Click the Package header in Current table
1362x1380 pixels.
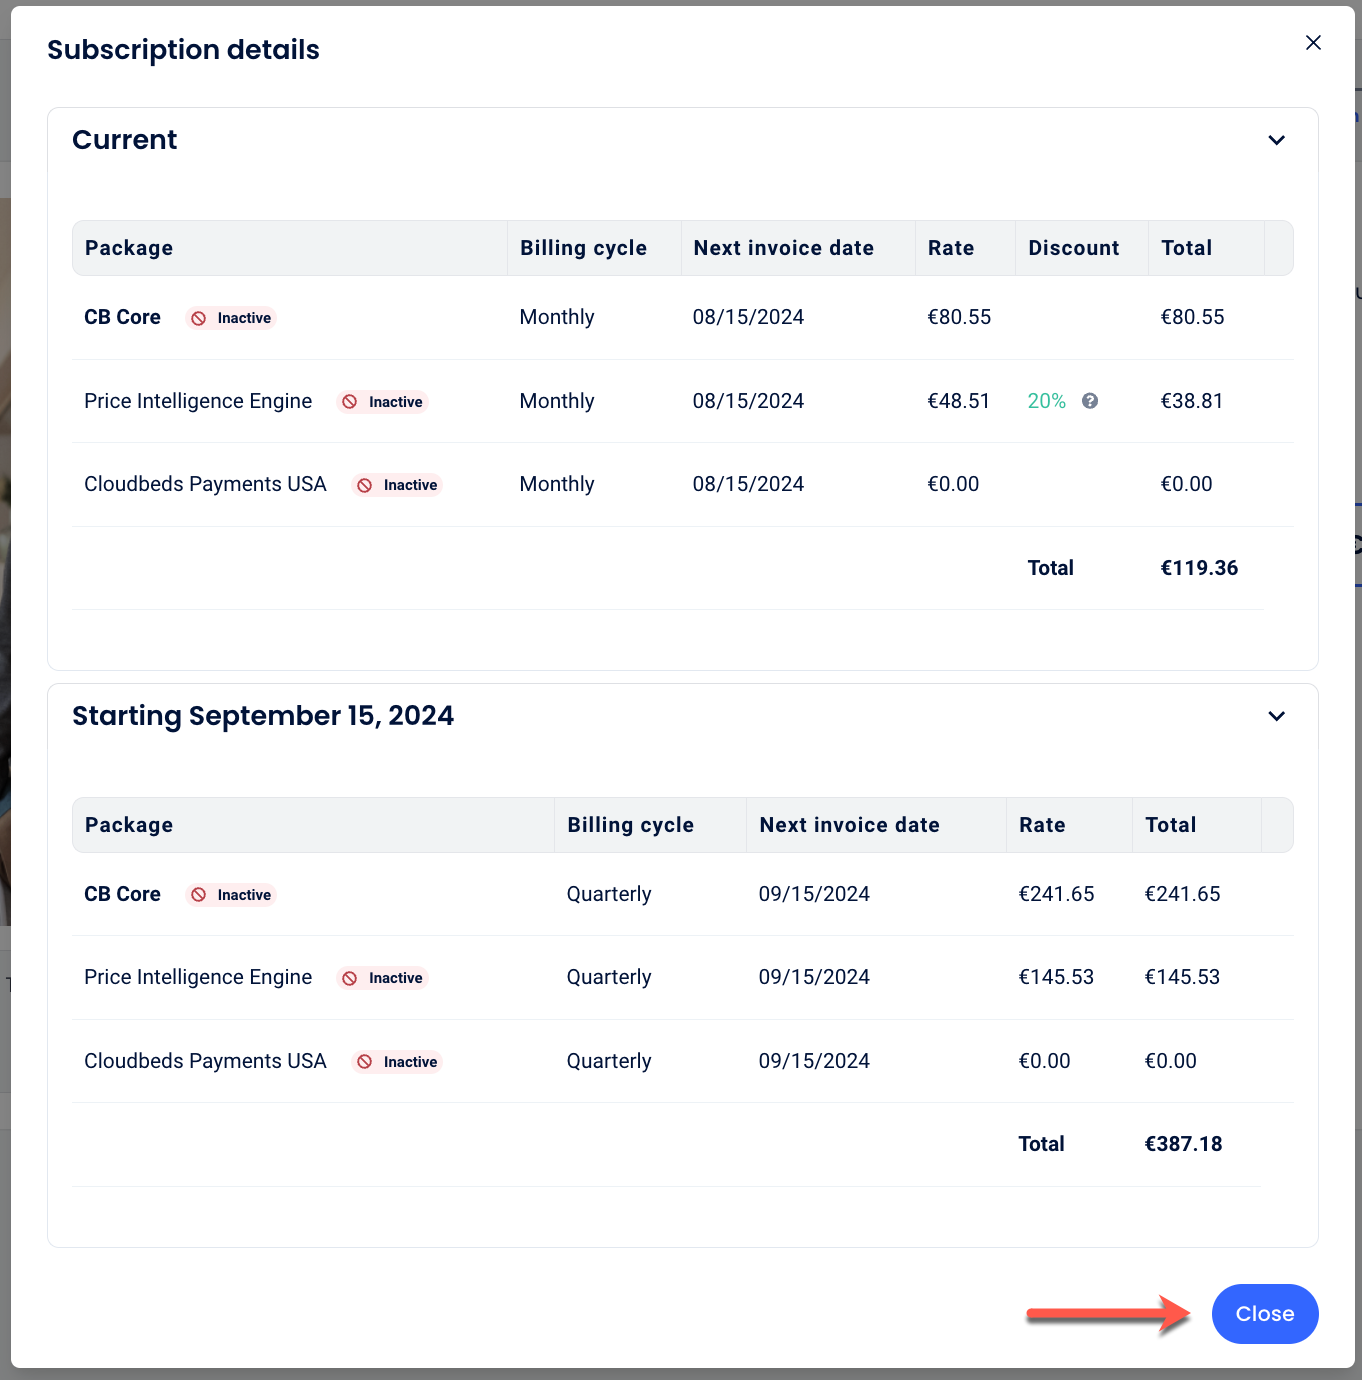129,248
